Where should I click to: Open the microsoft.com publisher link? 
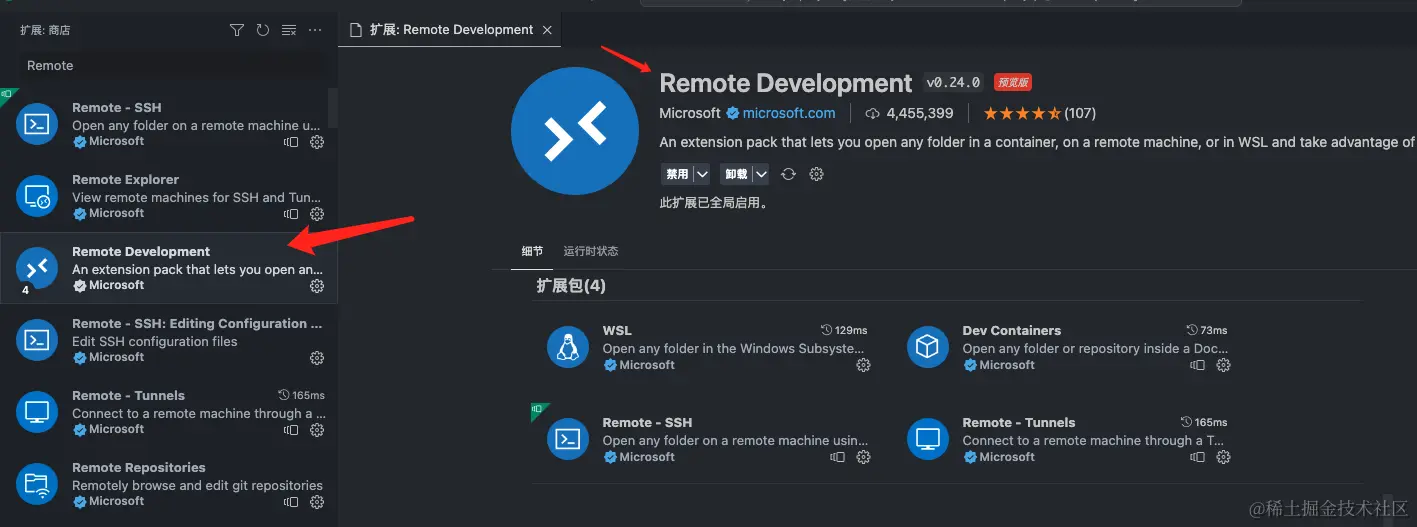pos(789,113)
